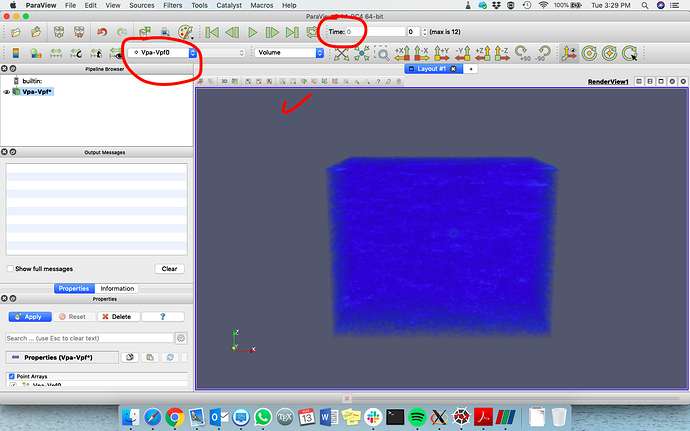This screenshot has width=690, height=431.
Task: Switch to the Information tab
Action: [117, 288]
